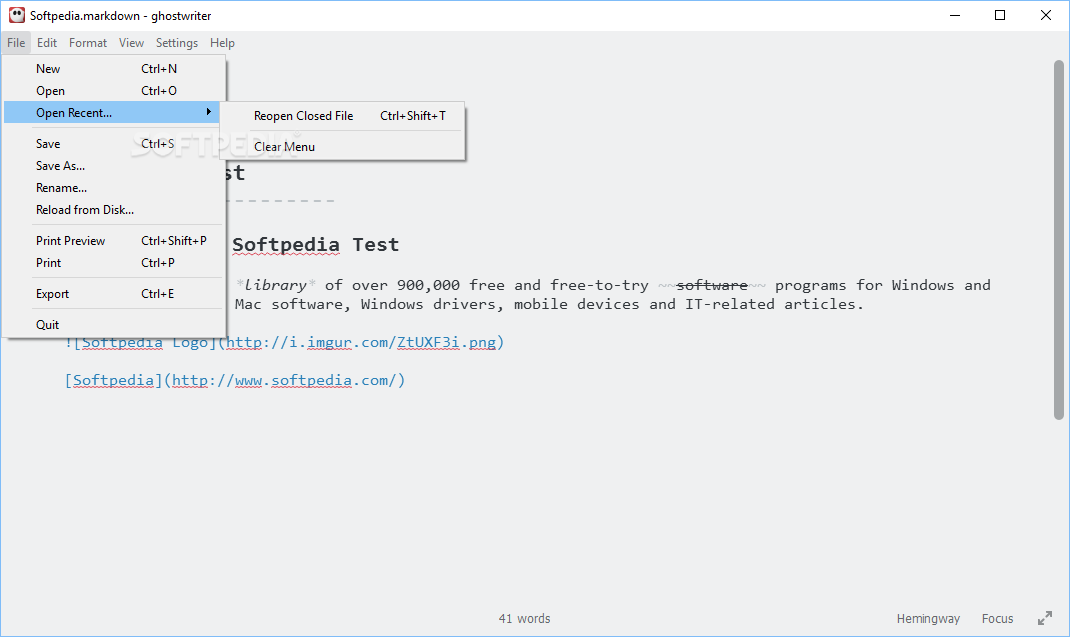Click '[Softpedia]' link label text
The image size is (1070, 637).
(x=113, y=380)
